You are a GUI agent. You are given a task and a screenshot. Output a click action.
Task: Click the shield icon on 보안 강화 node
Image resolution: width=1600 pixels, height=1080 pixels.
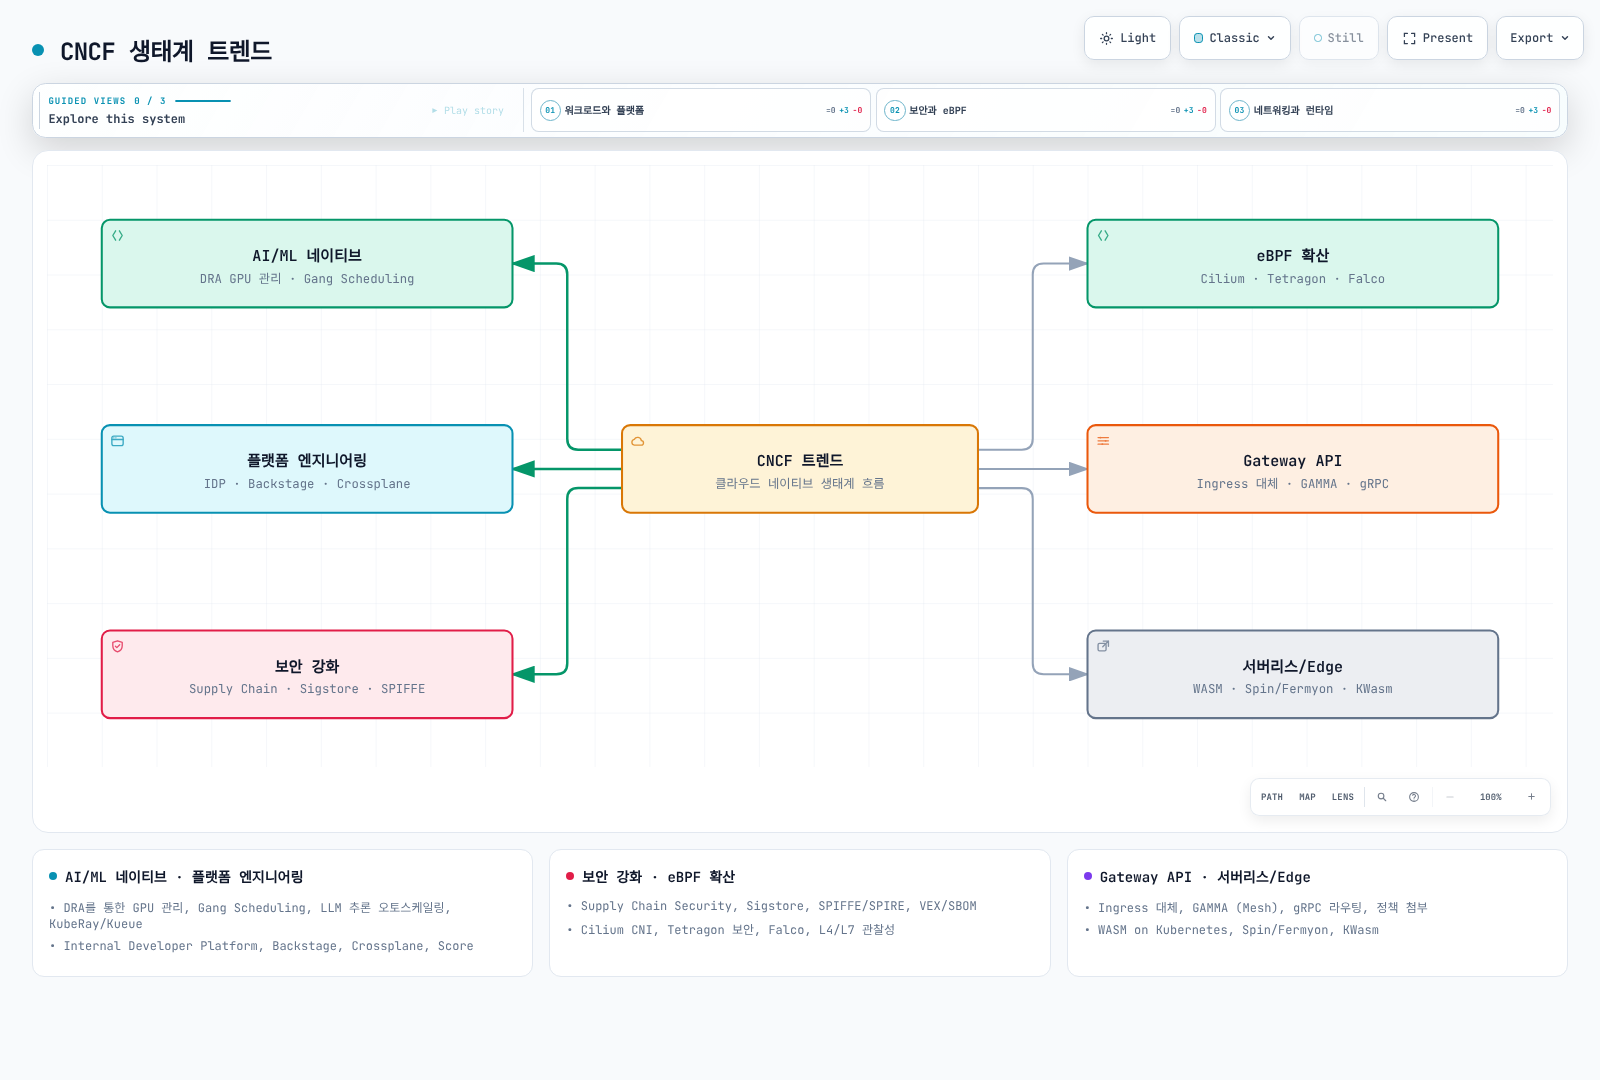coord(118,646)
